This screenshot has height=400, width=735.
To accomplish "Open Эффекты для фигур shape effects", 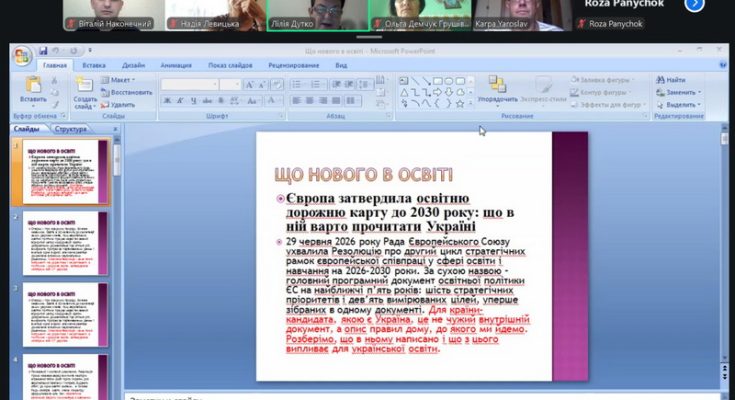I will coord(608,105).
